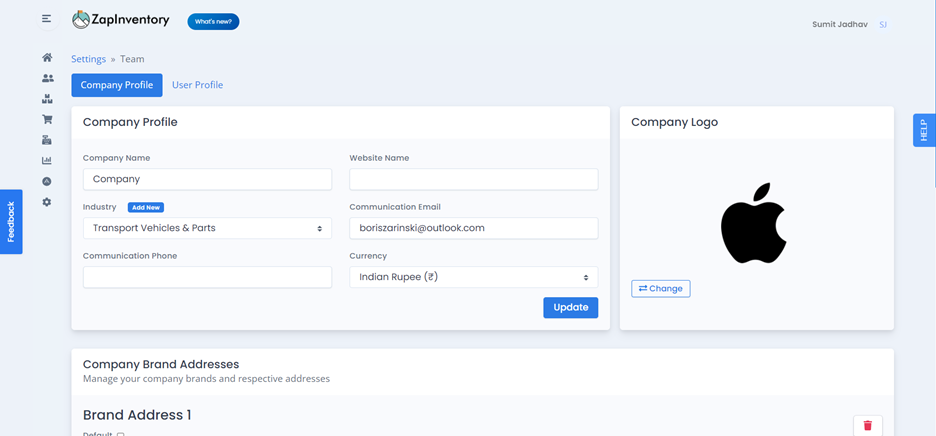Click the Update button
This screenshot has width=936, height=436.
[571, 308]
